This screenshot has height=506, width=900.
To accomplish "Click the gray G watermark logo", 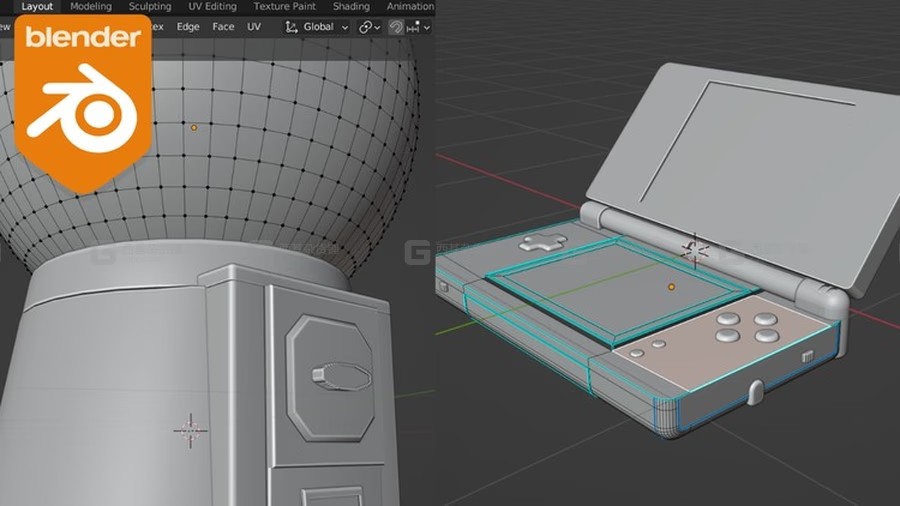I will point(417,252).
